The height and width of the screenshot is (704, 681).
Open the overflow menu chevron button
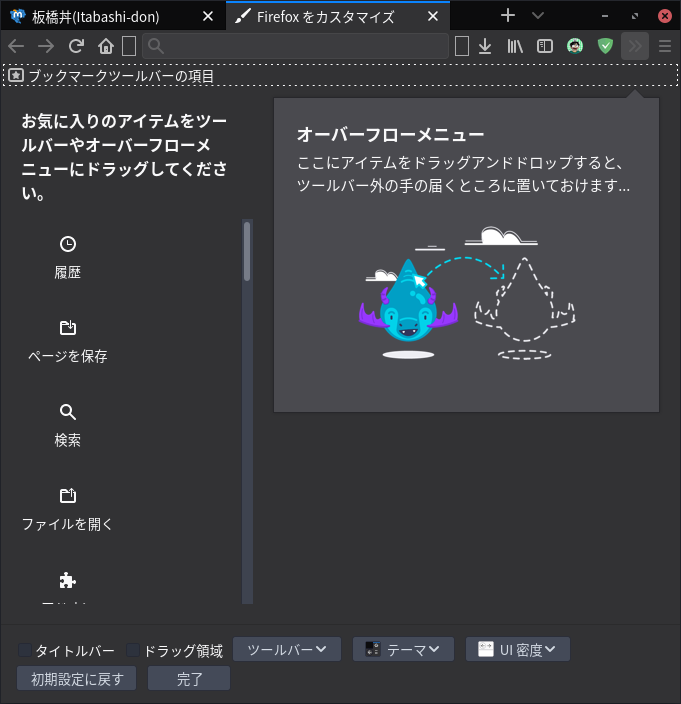[x=635, y=46]
